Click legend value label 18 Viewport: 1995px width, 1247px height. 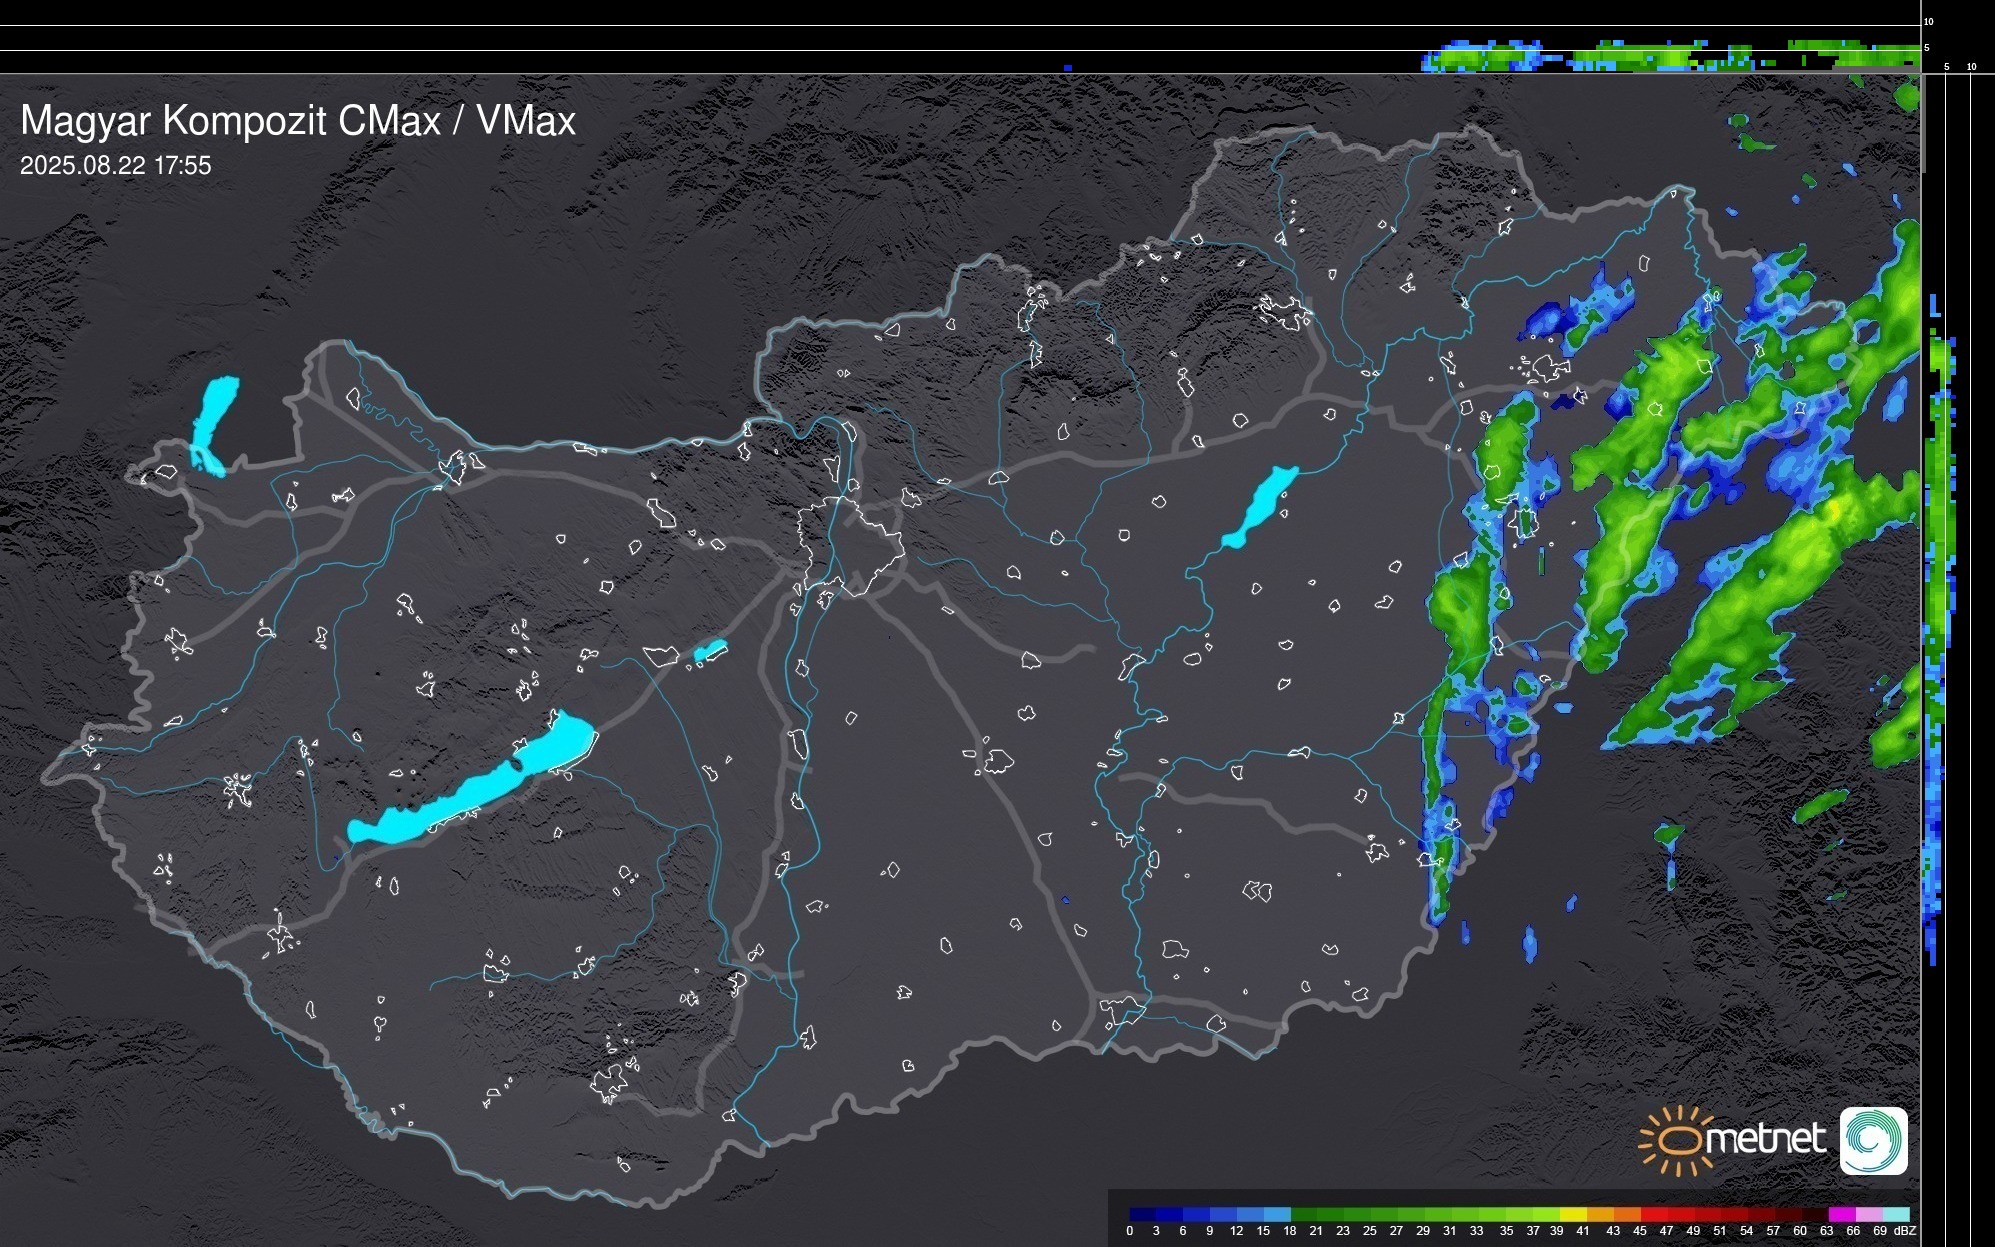point(1289,1231)
